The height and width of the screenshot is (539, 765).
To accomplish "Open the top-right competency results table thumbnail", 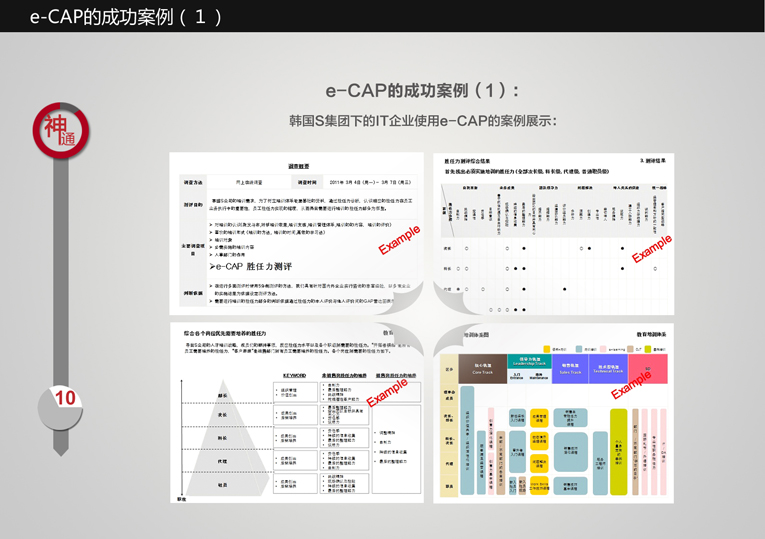I will [553, 234].
